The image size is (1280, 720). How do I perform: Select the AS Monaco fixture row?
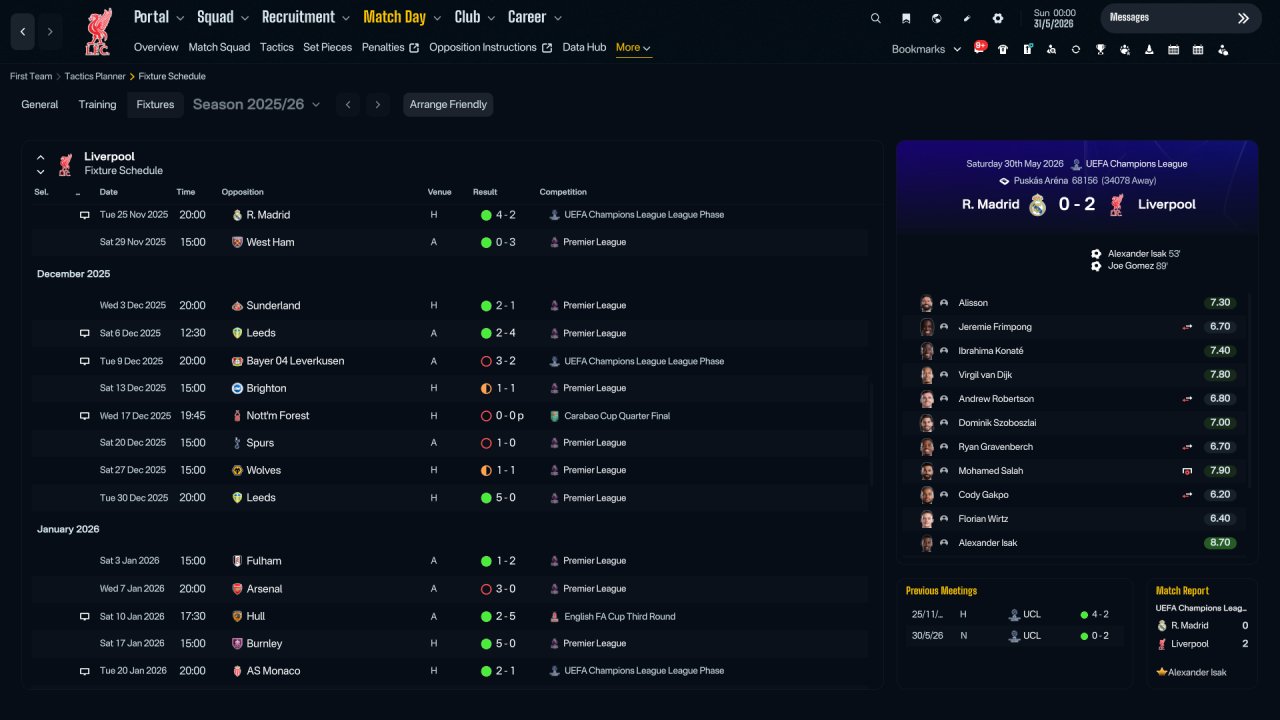(450, 671)
